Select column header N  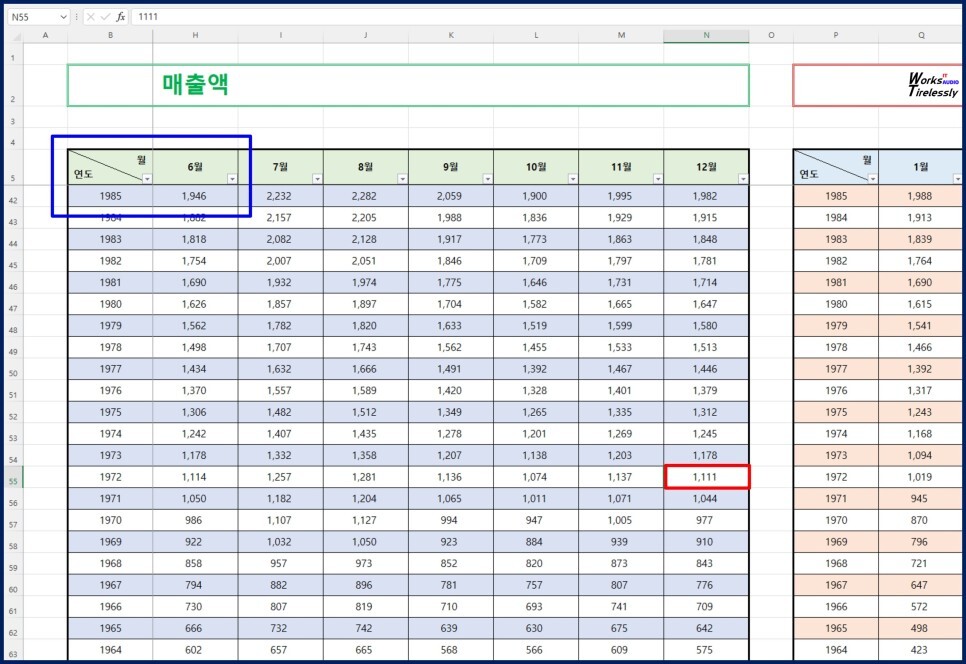(x=706, y=36)
